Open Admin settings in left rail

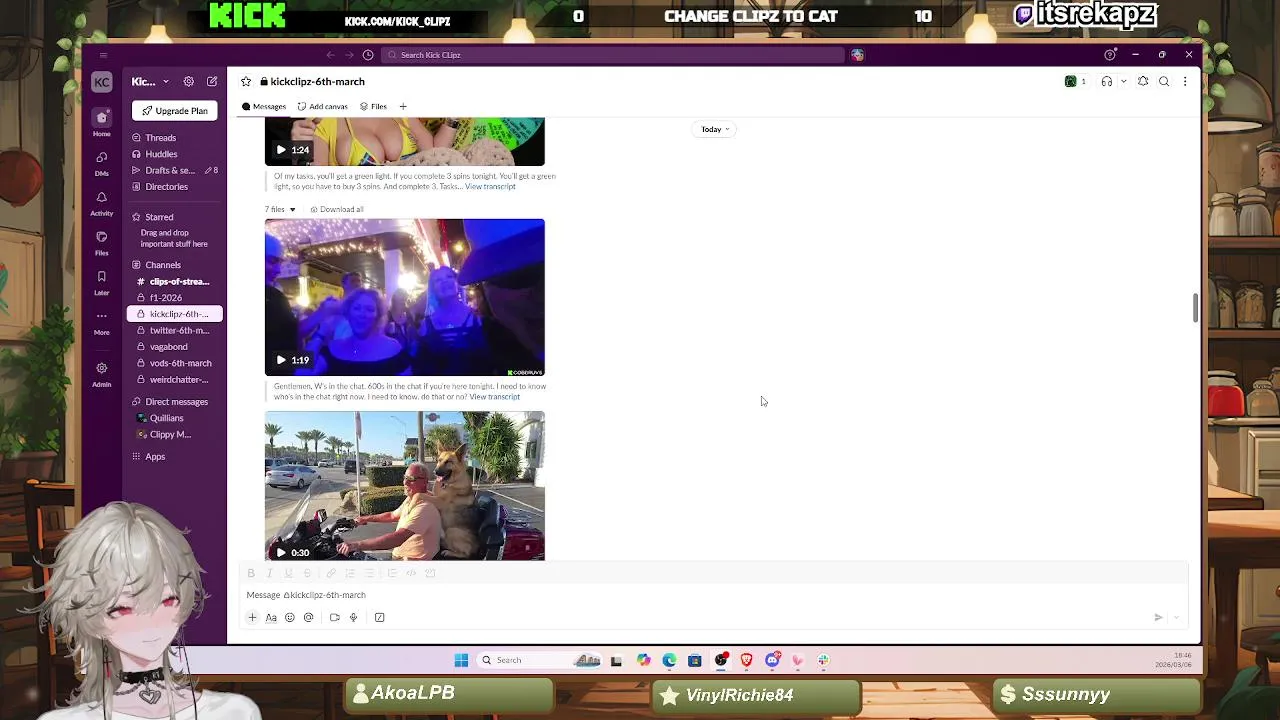coord(101,374)
